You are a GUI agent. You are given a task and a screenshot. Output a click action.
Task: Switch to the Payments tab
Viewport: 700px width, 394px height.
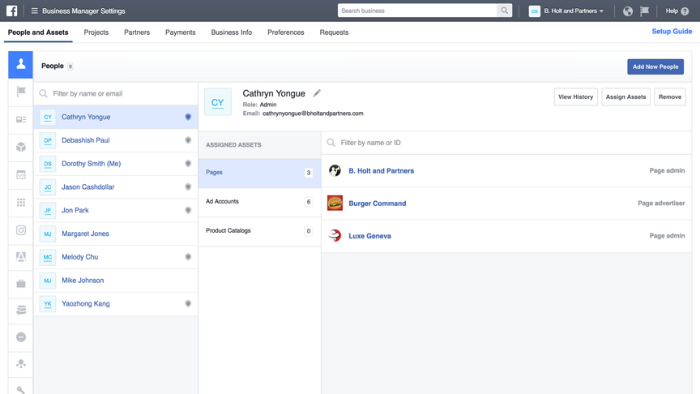(180, 32)
